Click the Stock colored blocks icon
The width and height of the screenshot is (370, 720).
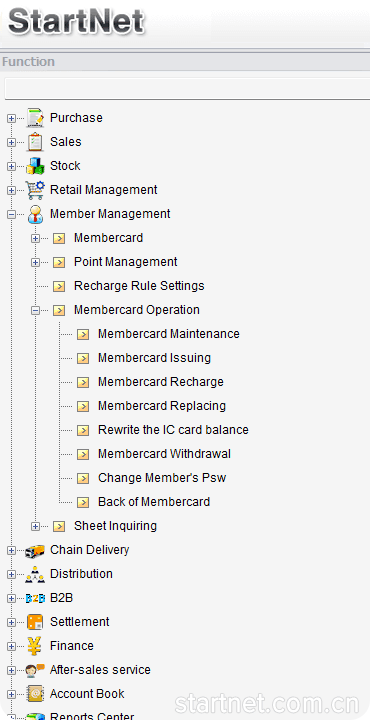(x=35, y=166)
